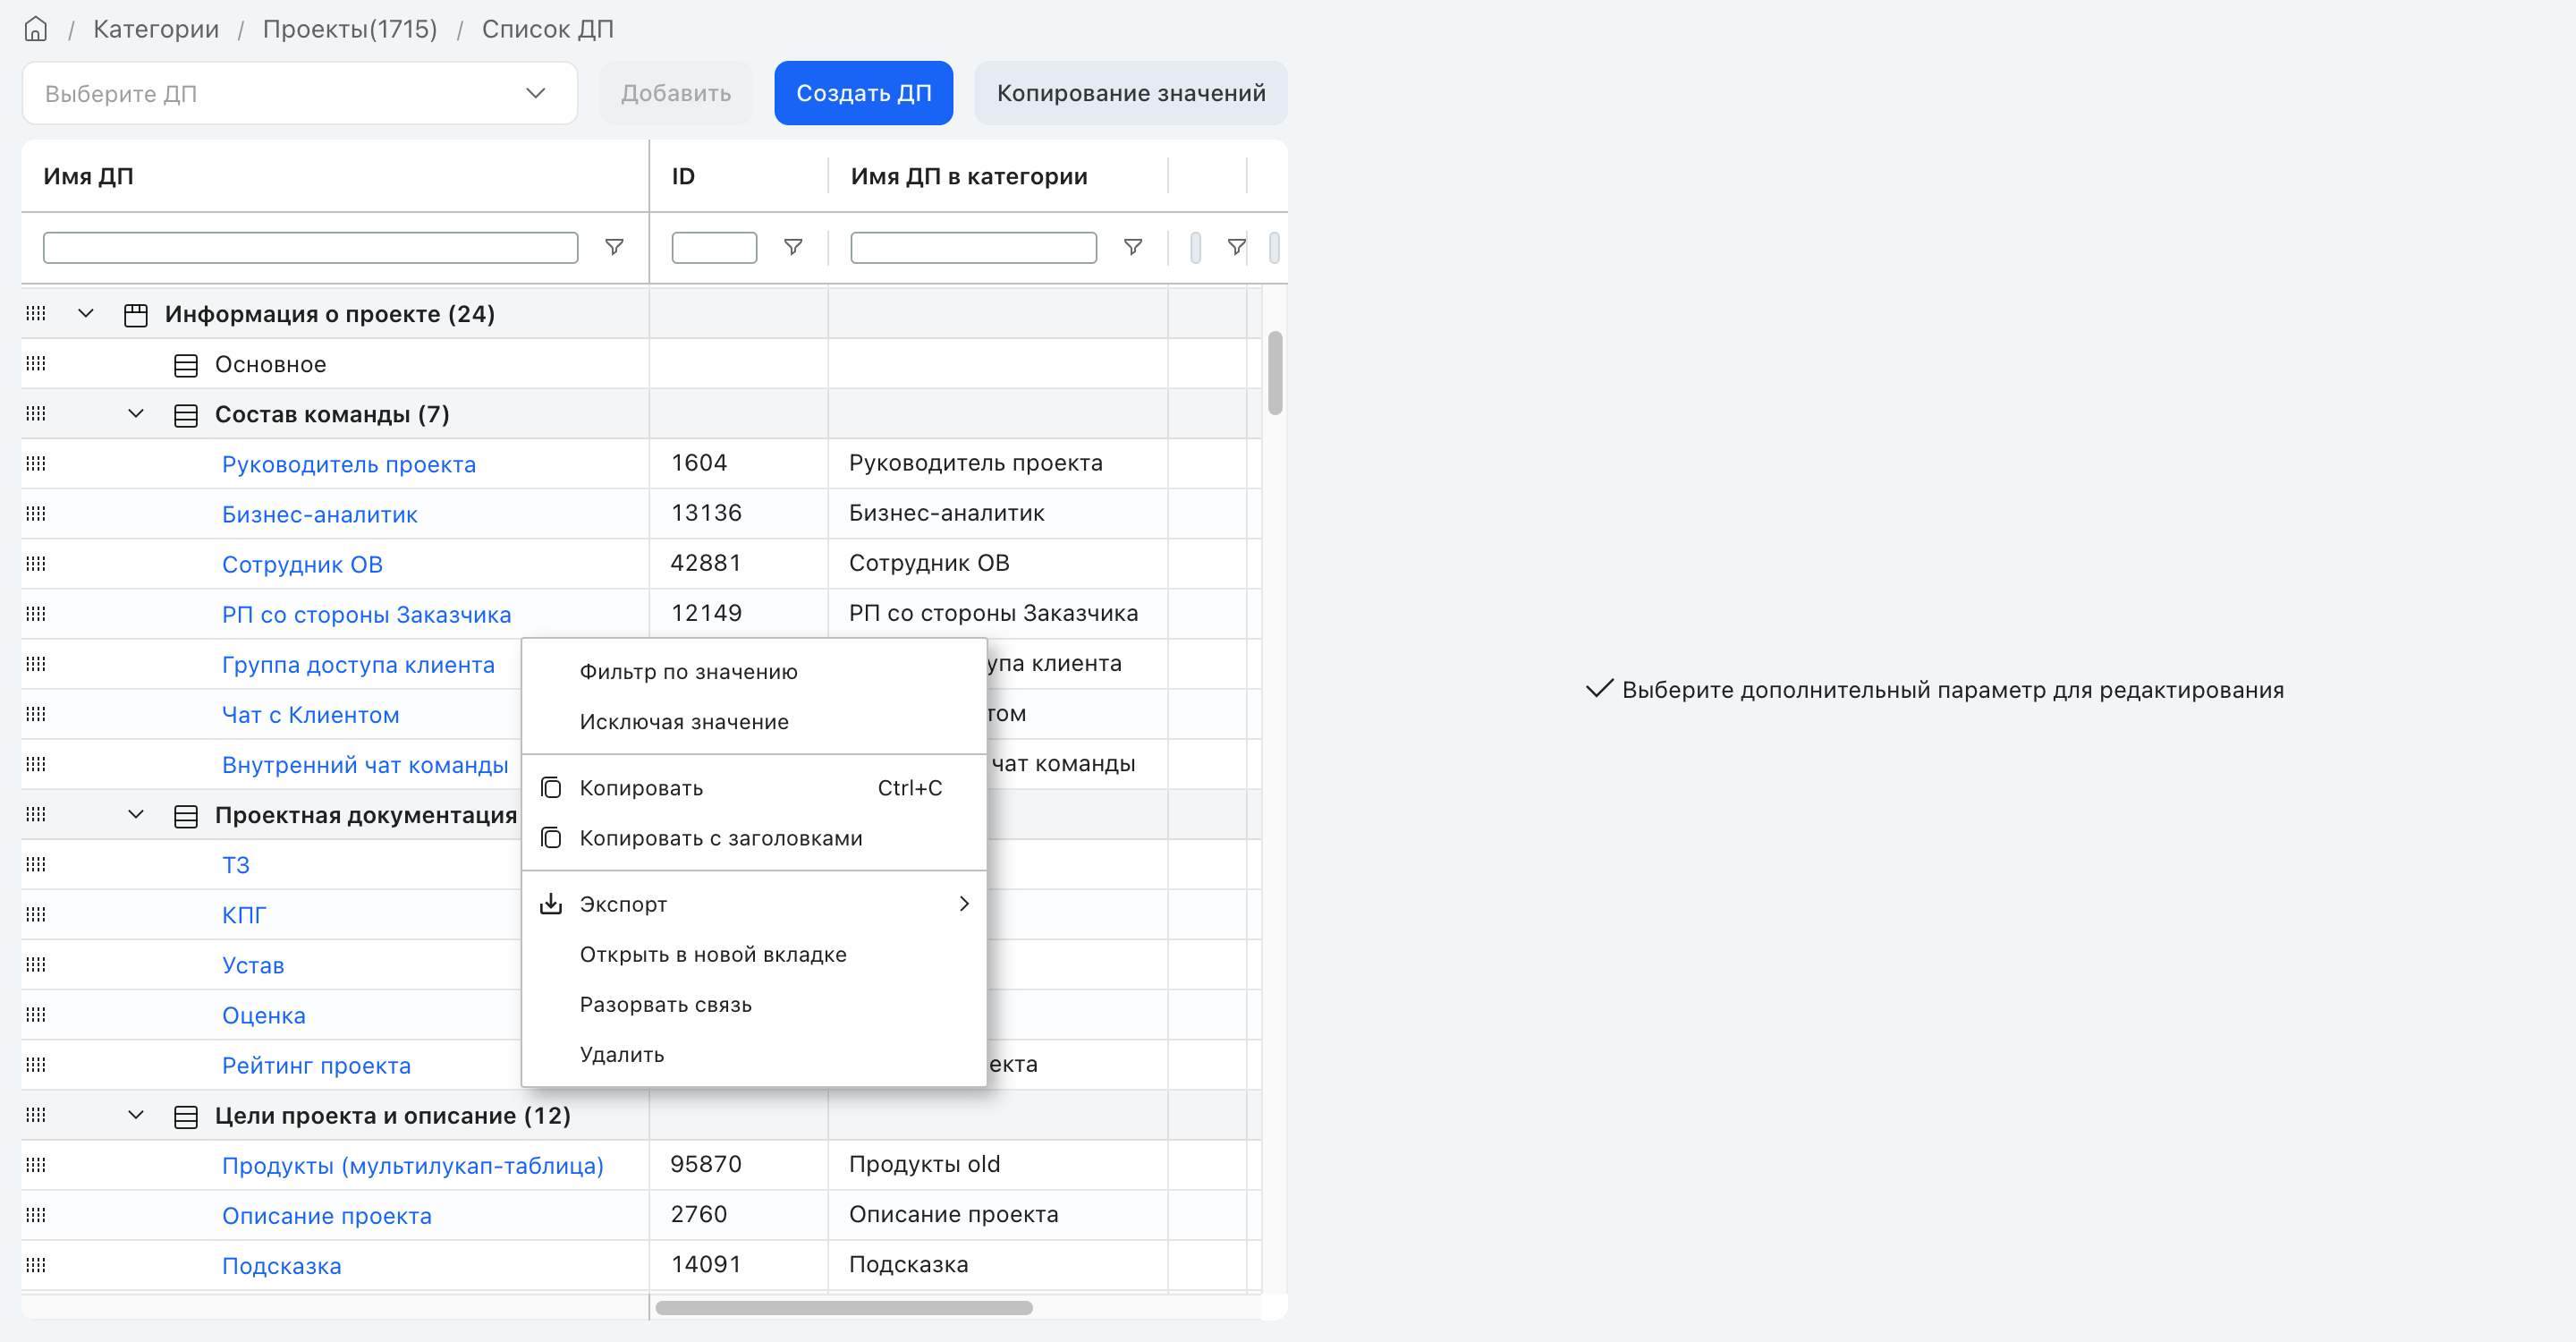Click the drag handle of Чат с Клиентом row

coord(36,713)
